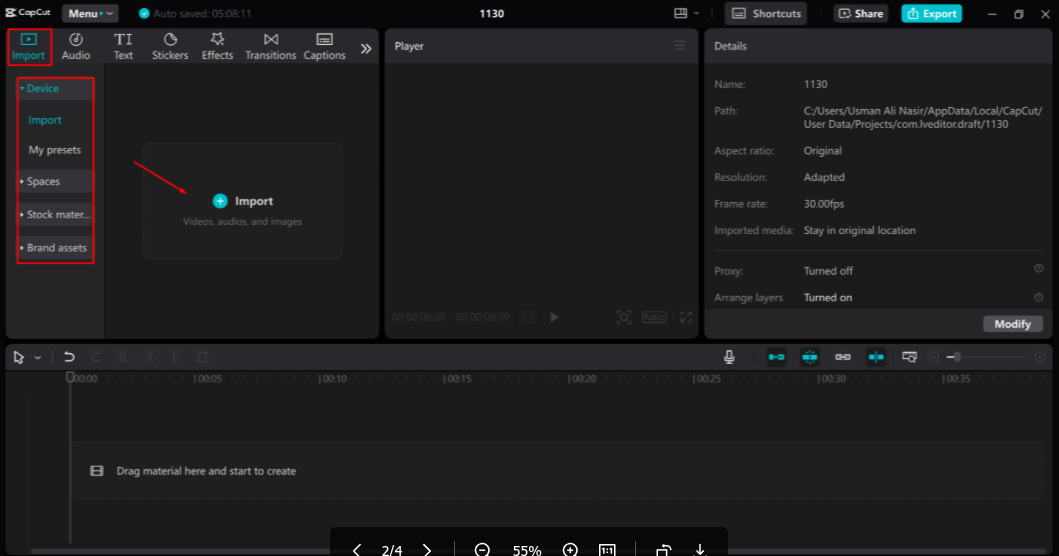Image resolution: width=1059 pixels, height=556 pixels.
Task: Open the pointer tool dropdown
Action: tap(38, 357)
